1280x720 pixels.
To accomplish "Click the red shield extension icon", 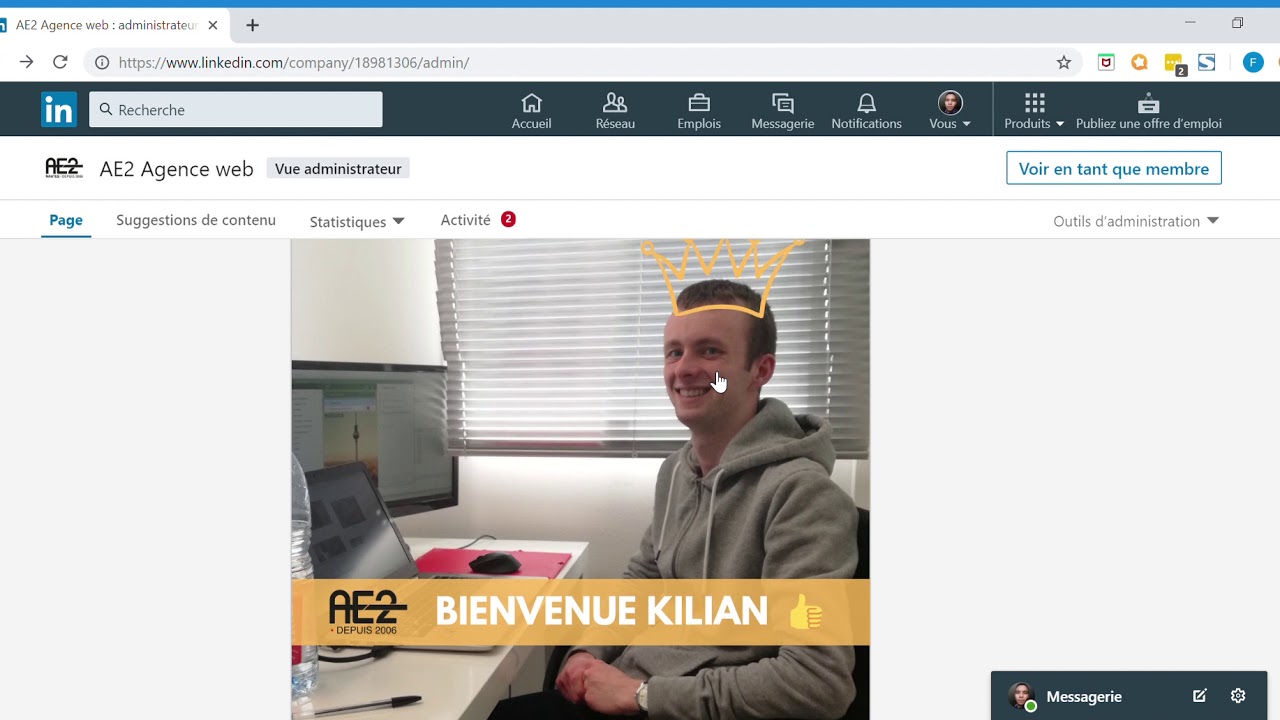I will click(1106, 62).
